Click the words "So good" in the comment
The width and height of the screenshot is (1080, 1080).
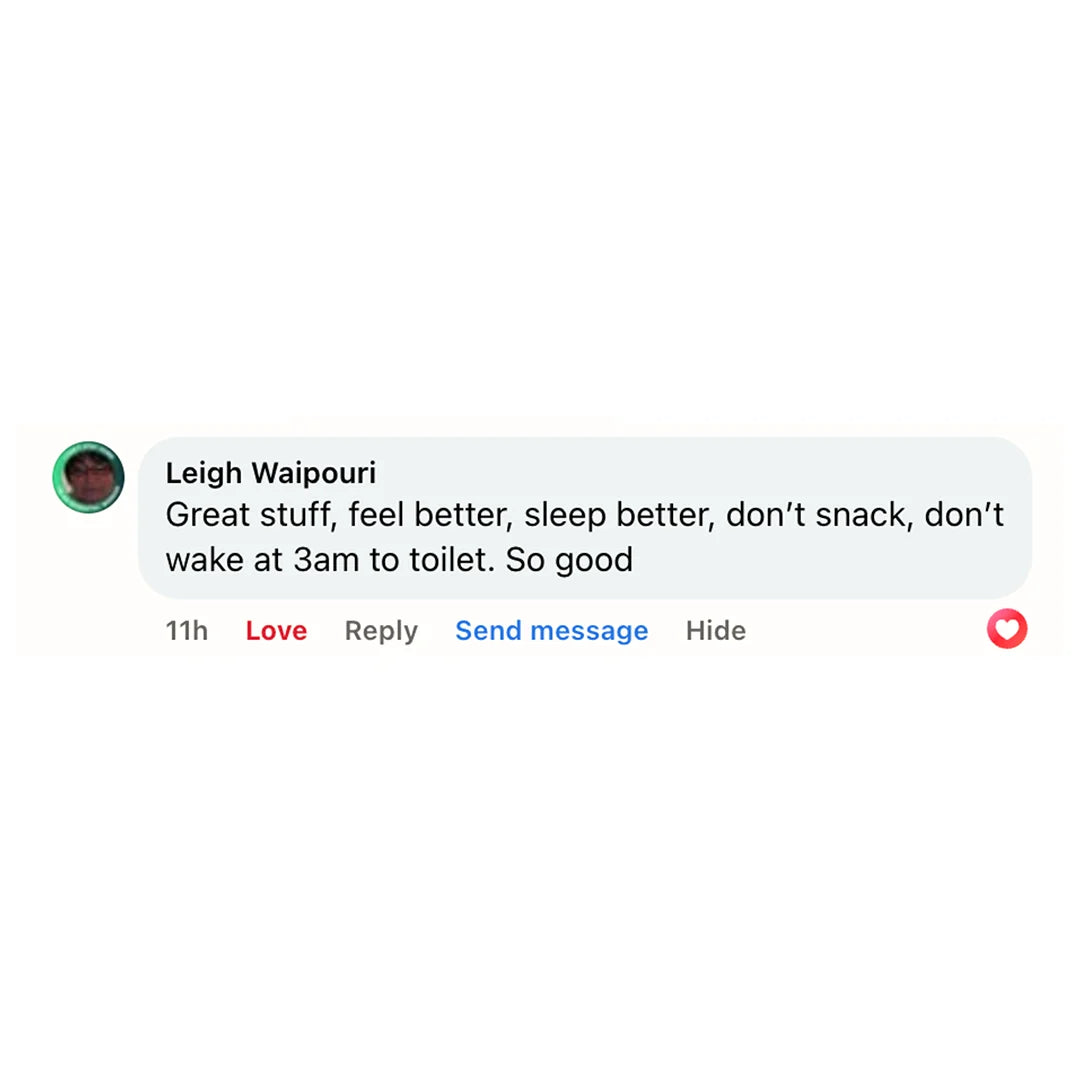pyautogui.click(x=569, y=560)
